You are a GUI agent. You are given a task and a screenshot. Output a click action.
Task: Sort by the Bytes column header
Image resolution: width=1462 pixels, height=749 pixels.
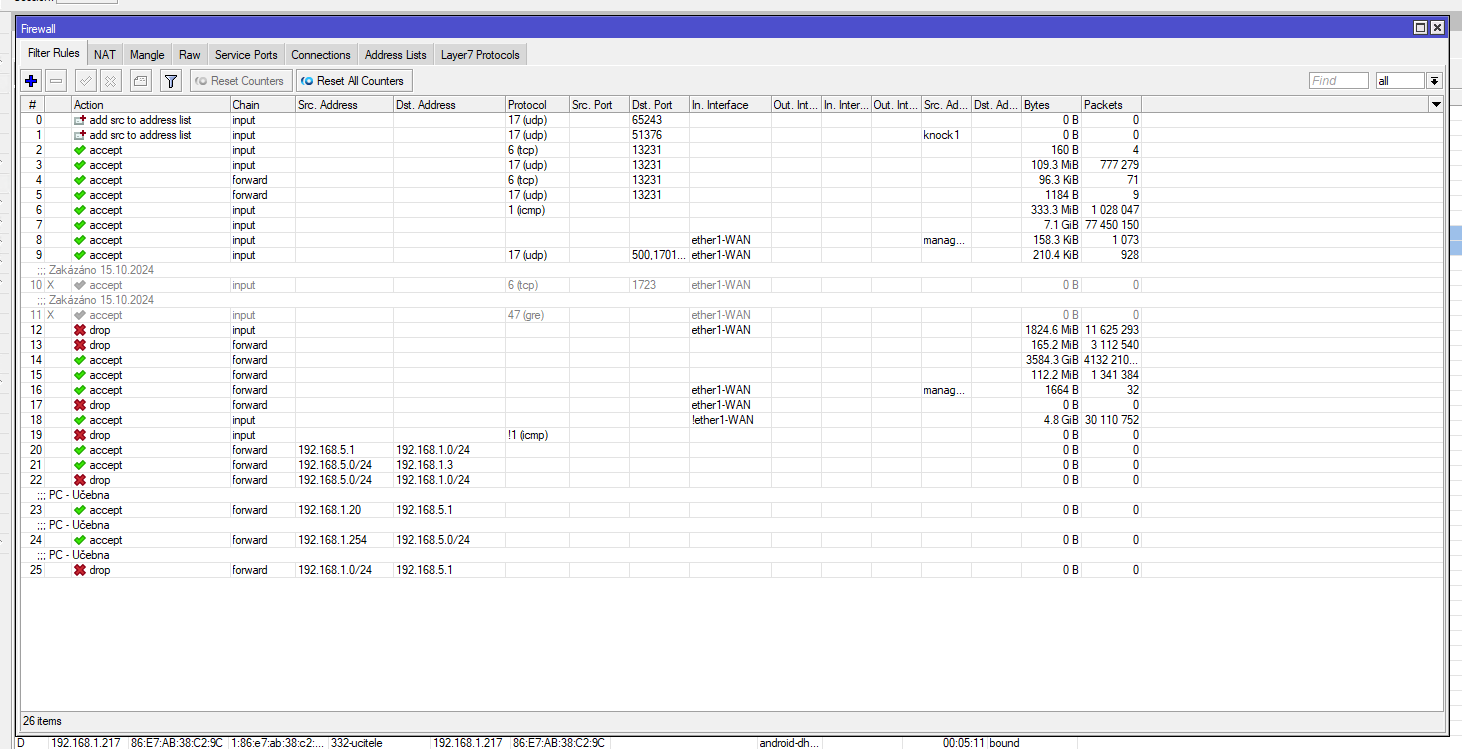coord(1050,105)
